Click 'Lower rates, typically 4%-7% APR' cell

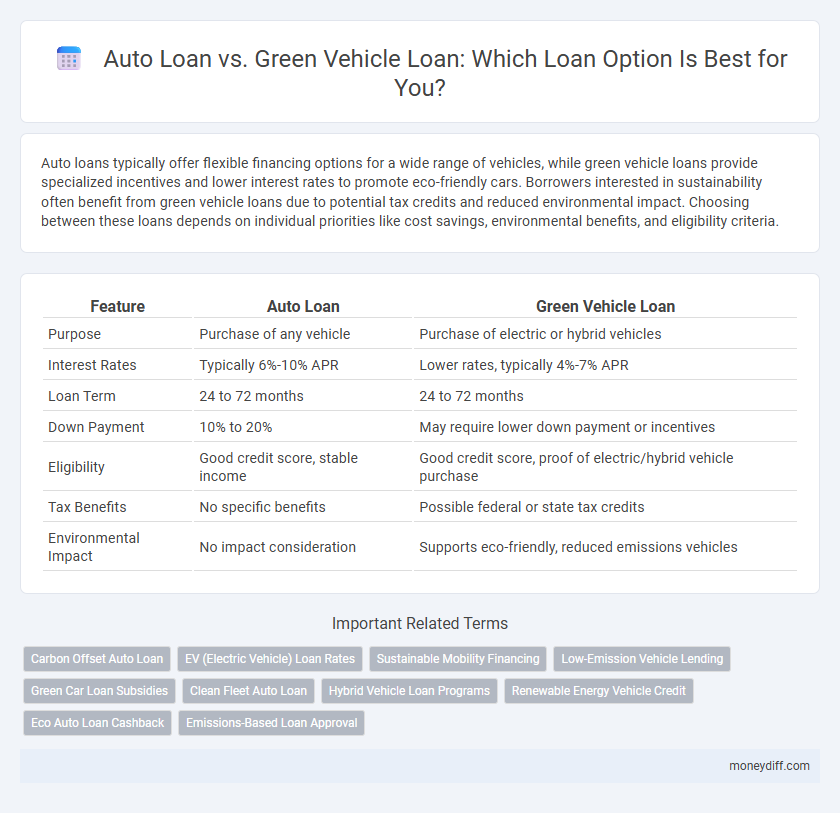[605, 365]
